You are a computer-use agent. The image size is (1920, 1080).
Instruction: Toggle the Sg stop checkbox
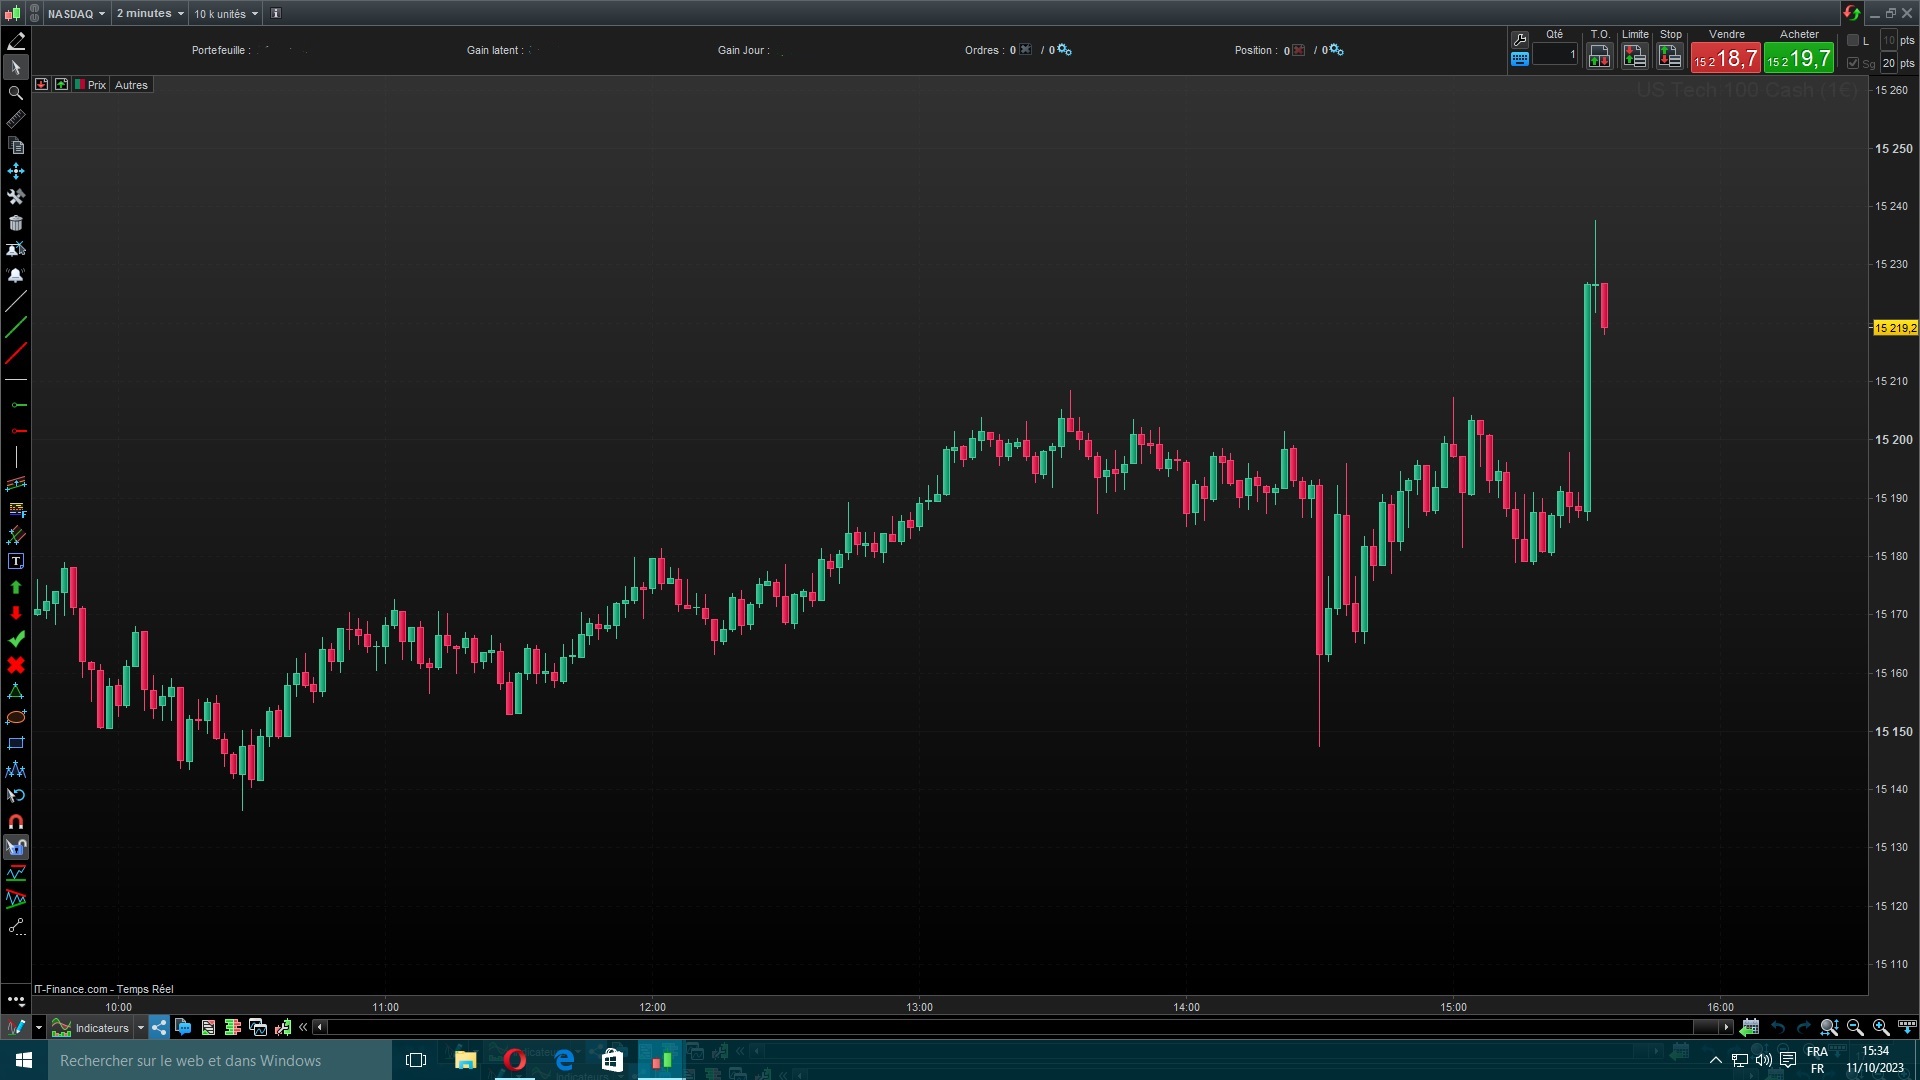1853,63
